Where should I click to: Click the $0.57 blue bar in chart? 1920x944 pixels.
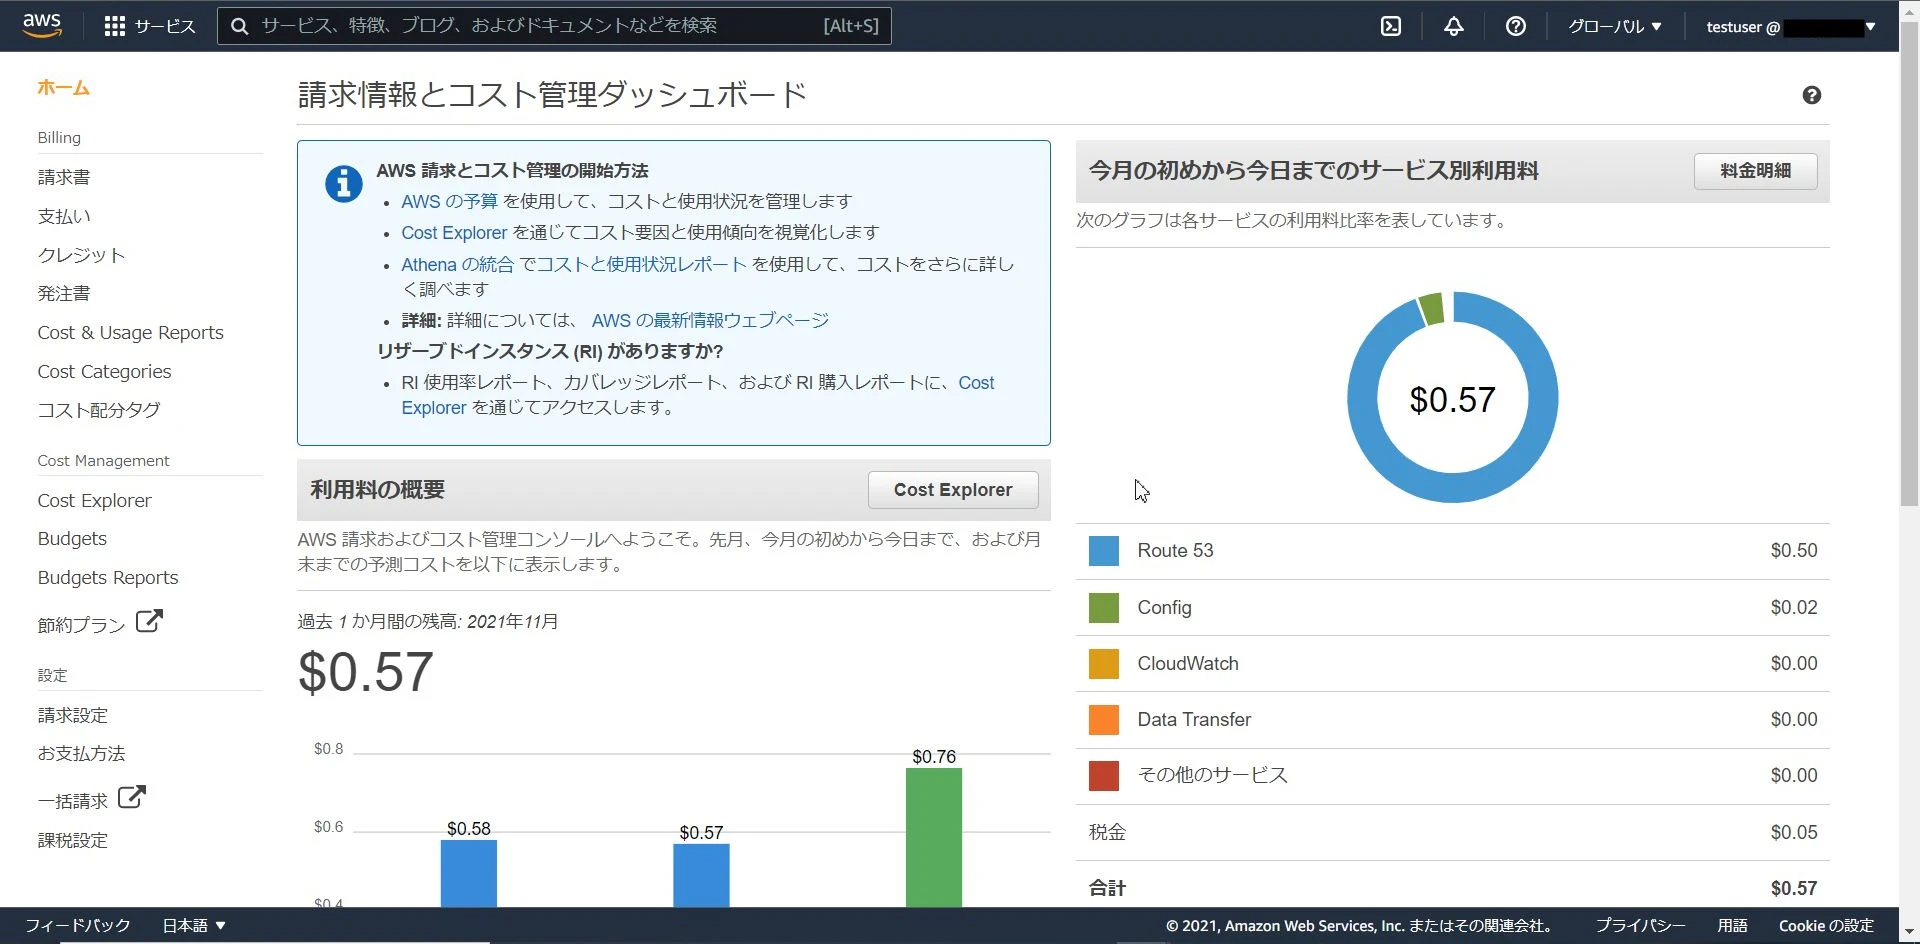[x=701, y=876]
